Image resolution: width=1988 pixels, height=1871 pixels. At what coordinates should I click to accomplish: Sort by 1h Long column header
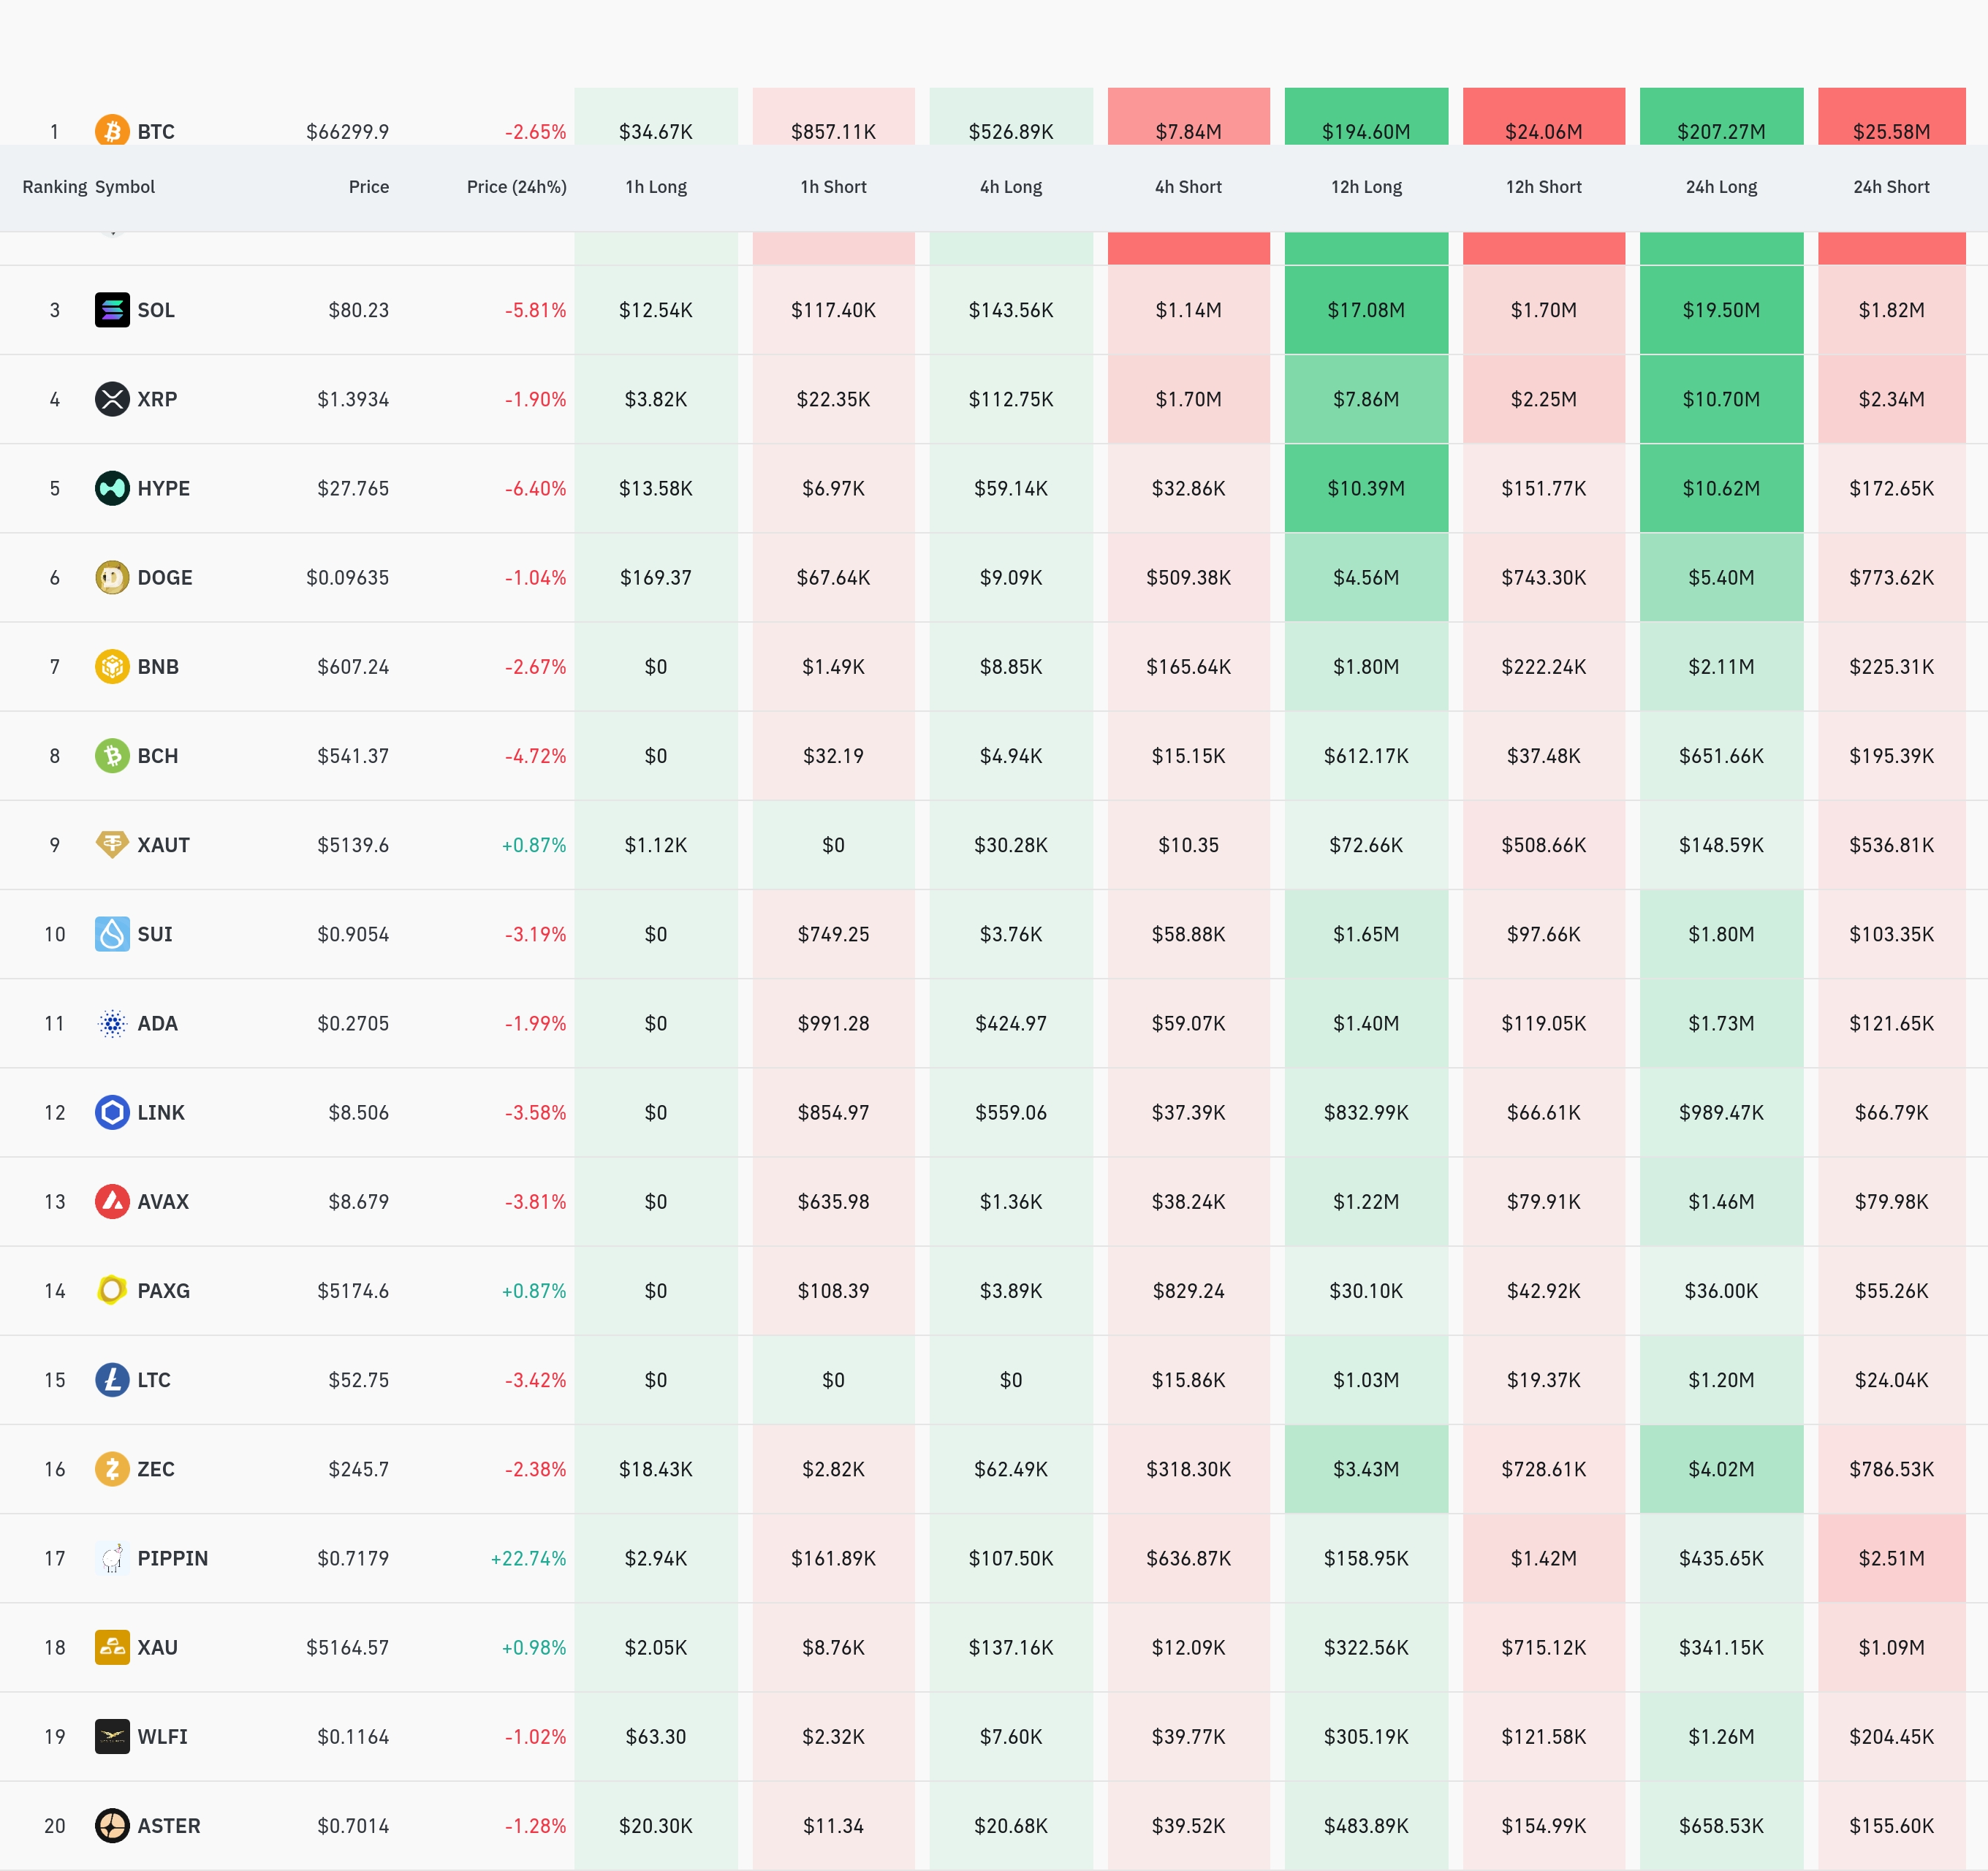tap(656, 187)
